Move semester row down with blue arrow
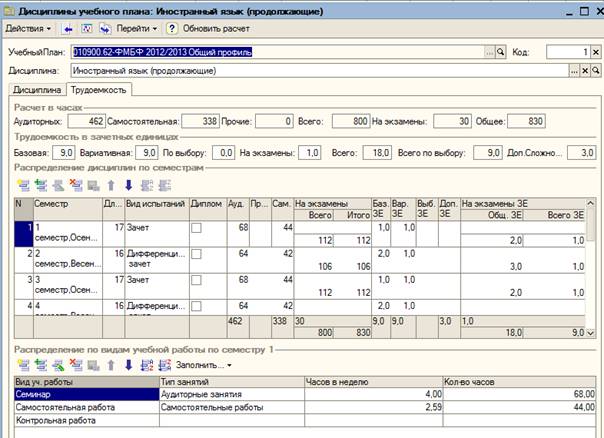 tap(129, 186)
